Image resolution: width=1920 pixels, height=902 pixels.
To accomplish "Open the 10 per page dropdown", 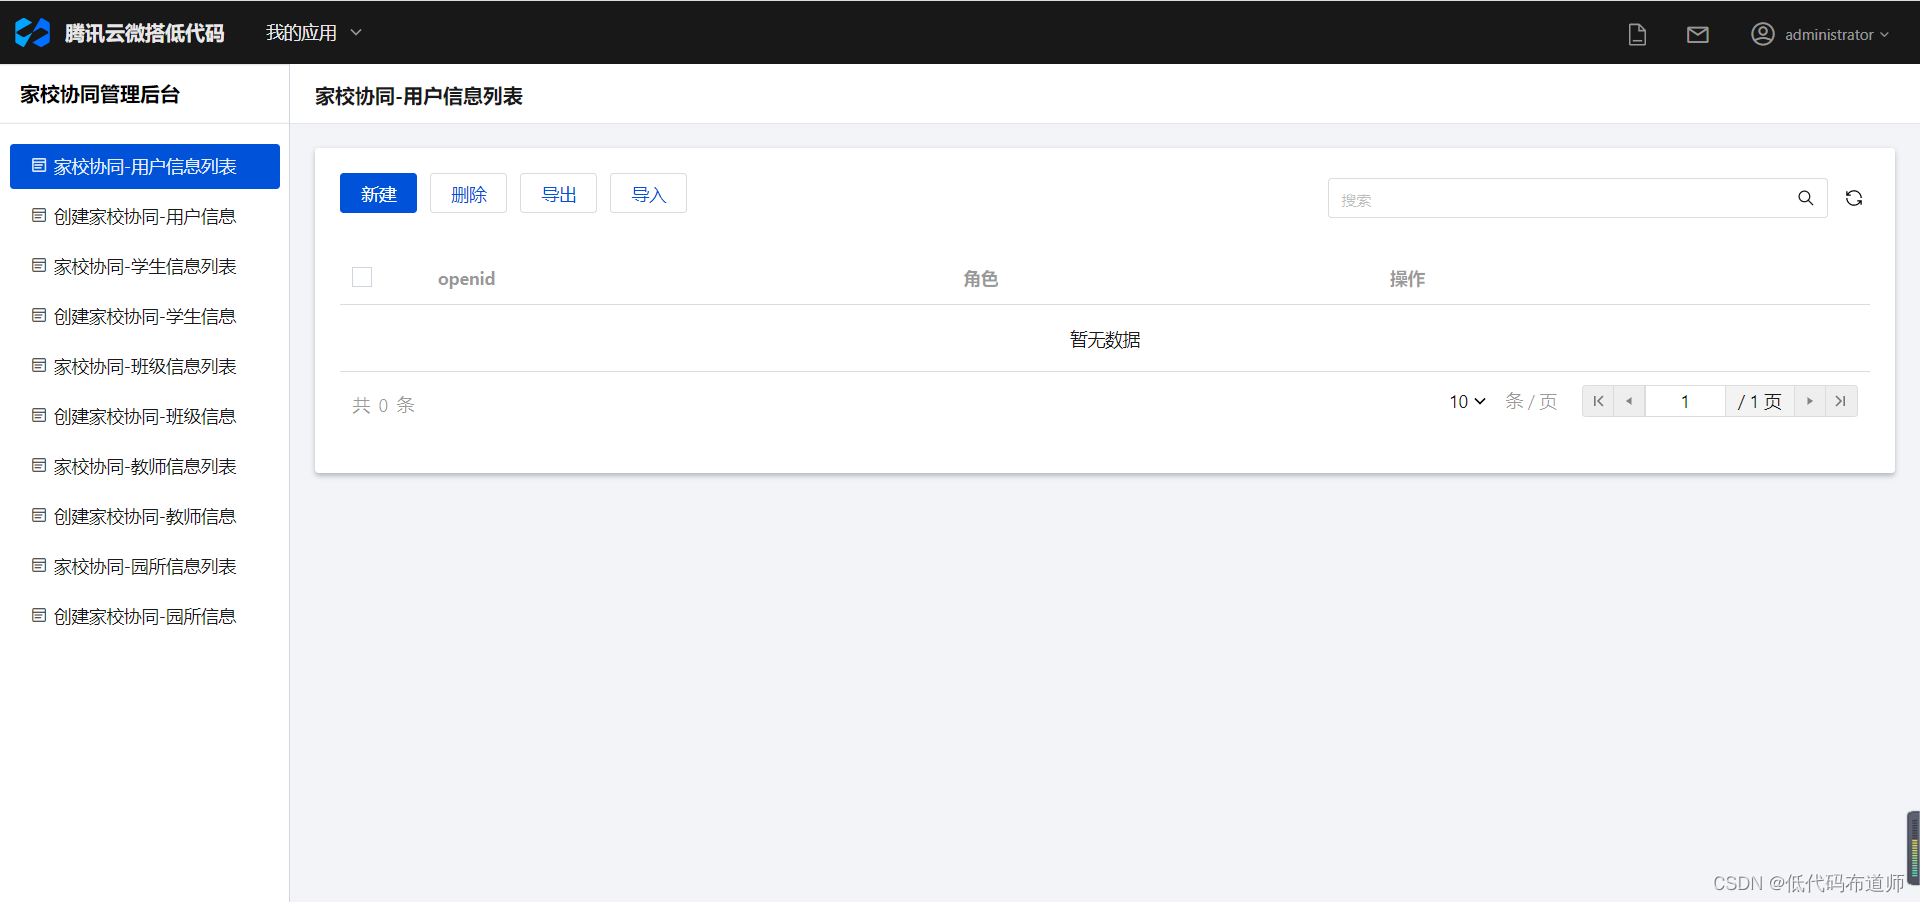I will (x=1467, y=401).
